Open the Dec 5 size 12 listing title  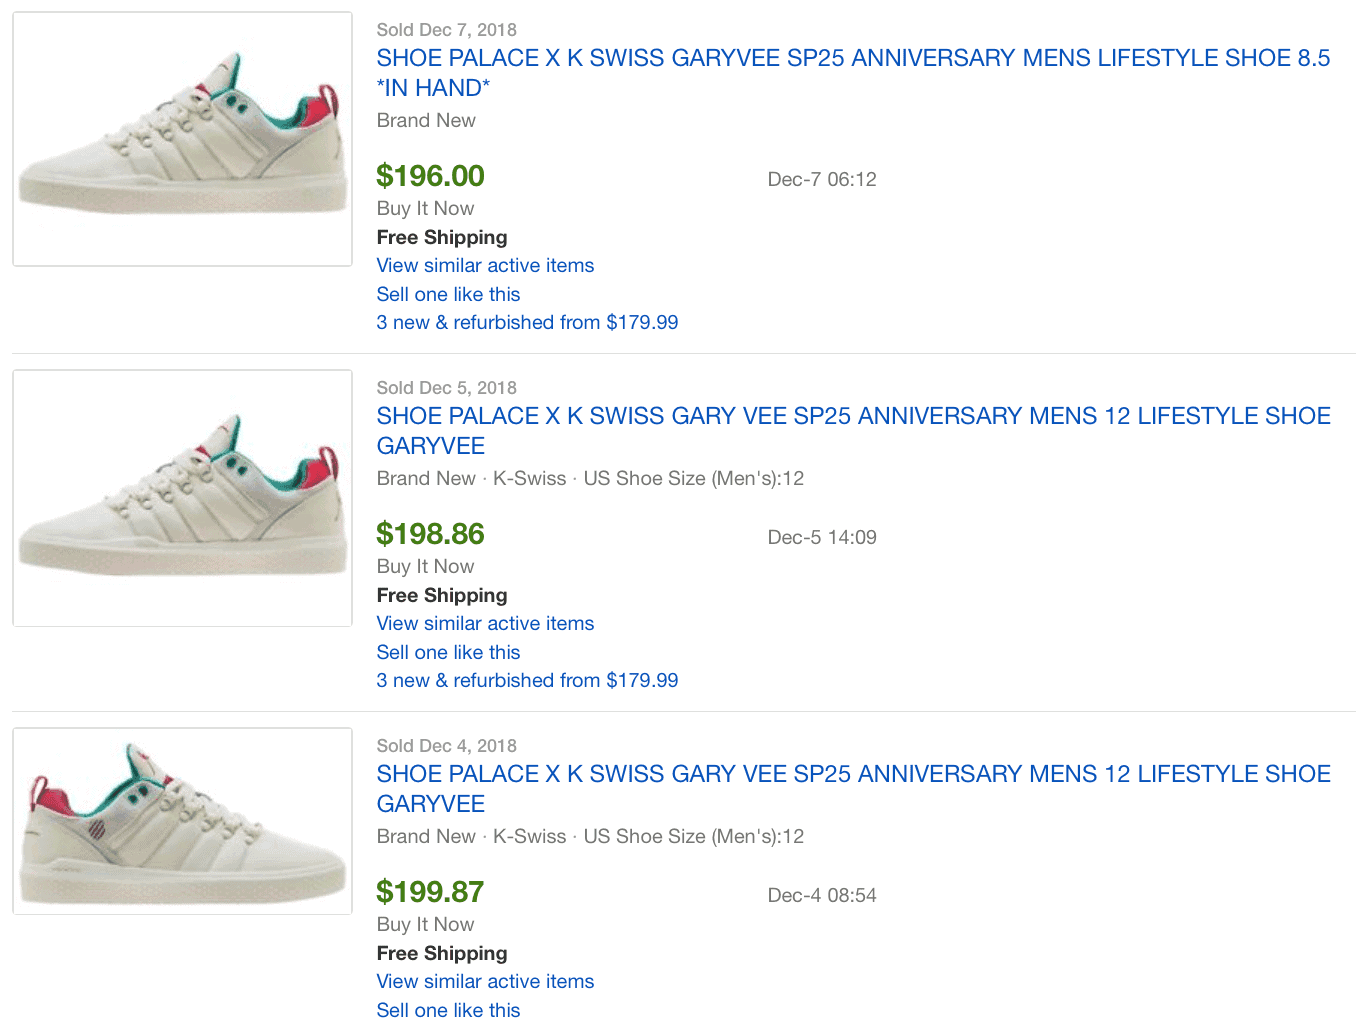click(853, 431)
